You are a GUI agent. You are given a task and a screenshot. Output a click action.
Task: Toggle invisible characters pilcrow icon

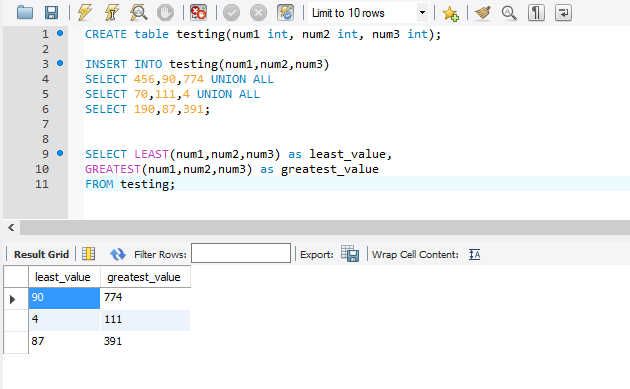click(536, 13)
